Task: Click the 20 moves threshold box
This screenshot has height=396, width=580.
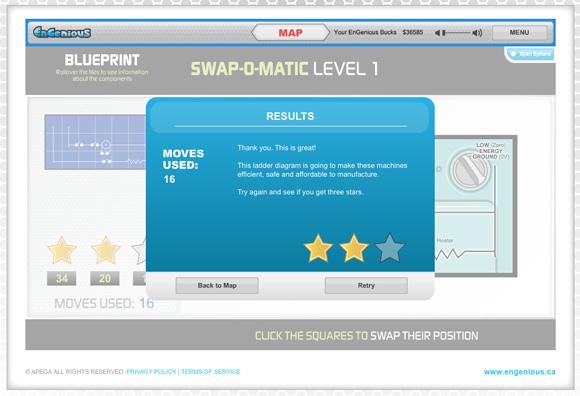Action: click(105, 278)
